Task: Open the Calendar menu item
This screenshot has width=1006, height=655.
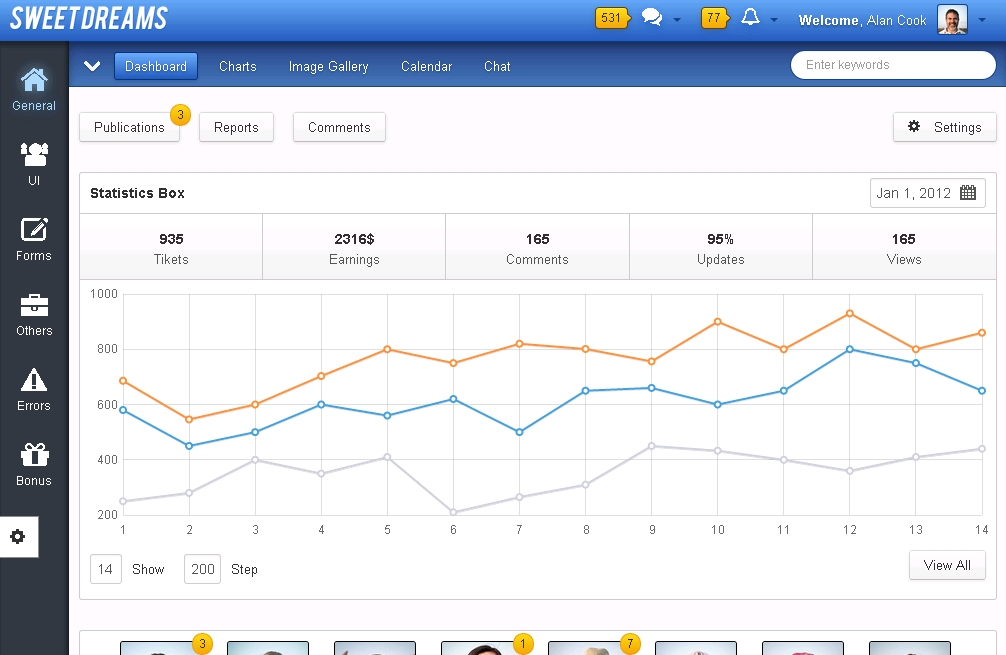Action: pos(426,66)
